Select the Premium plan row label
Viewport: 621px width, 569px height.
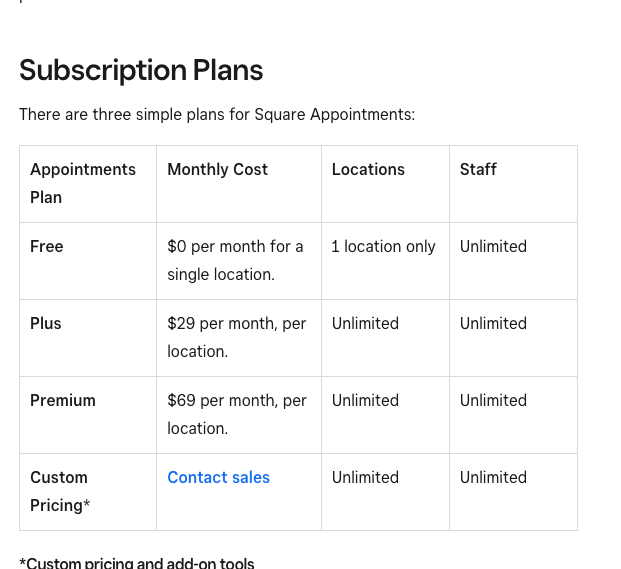pyautogui.click(x=63, y=401)
